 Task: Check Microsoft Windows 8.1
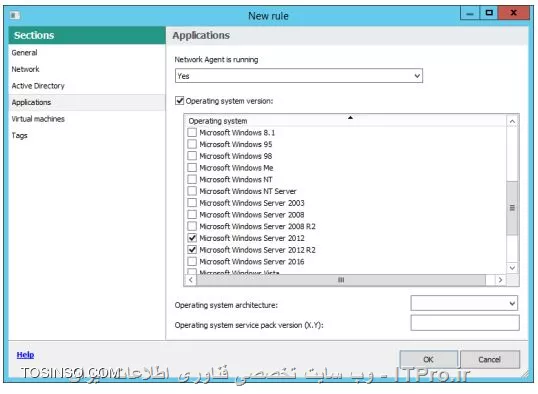point(192,132)
